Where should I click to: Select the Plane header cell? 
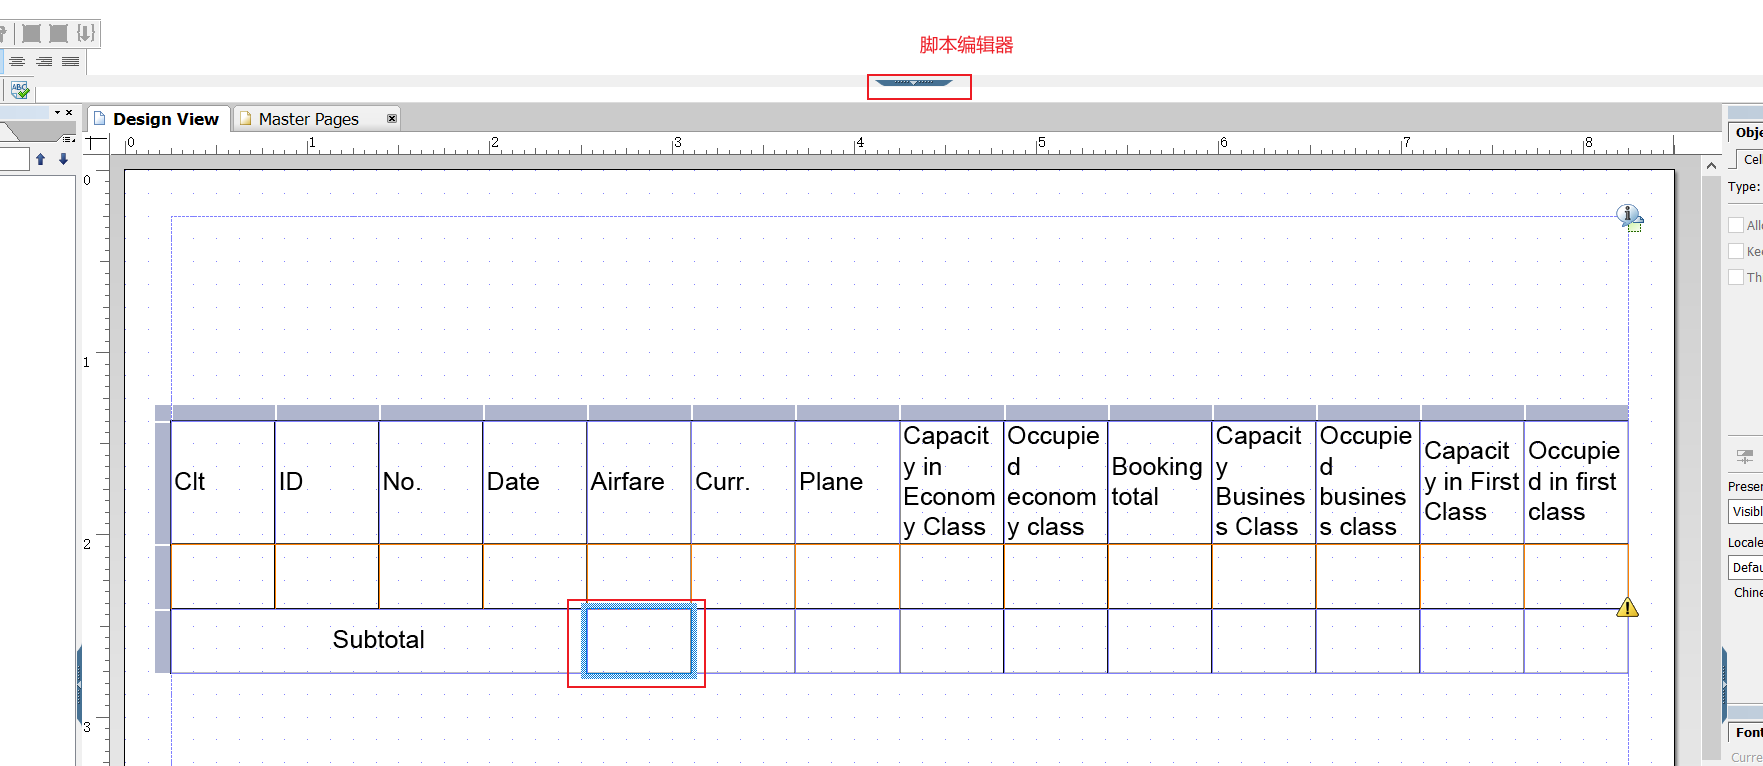point(848,482)
